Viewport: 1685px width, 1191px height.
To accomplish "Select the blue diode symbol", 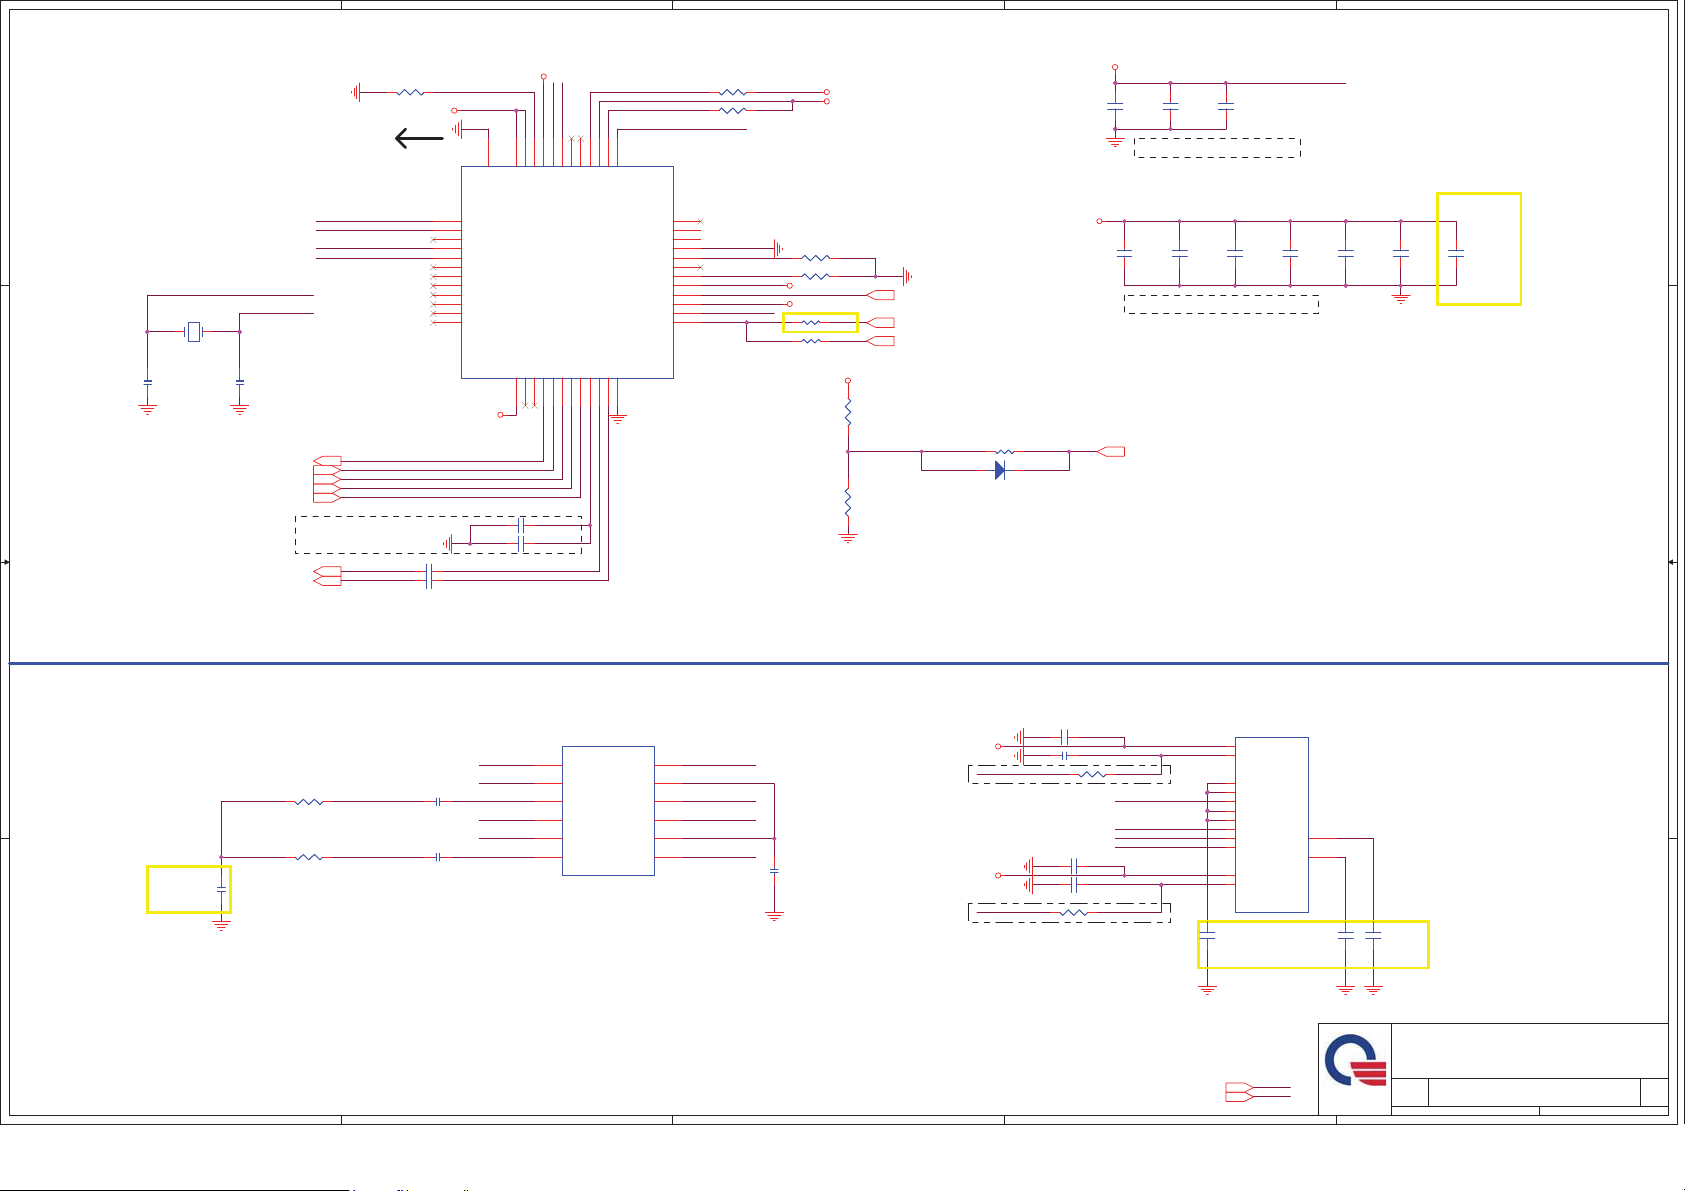I will [x=1000, y=470].
